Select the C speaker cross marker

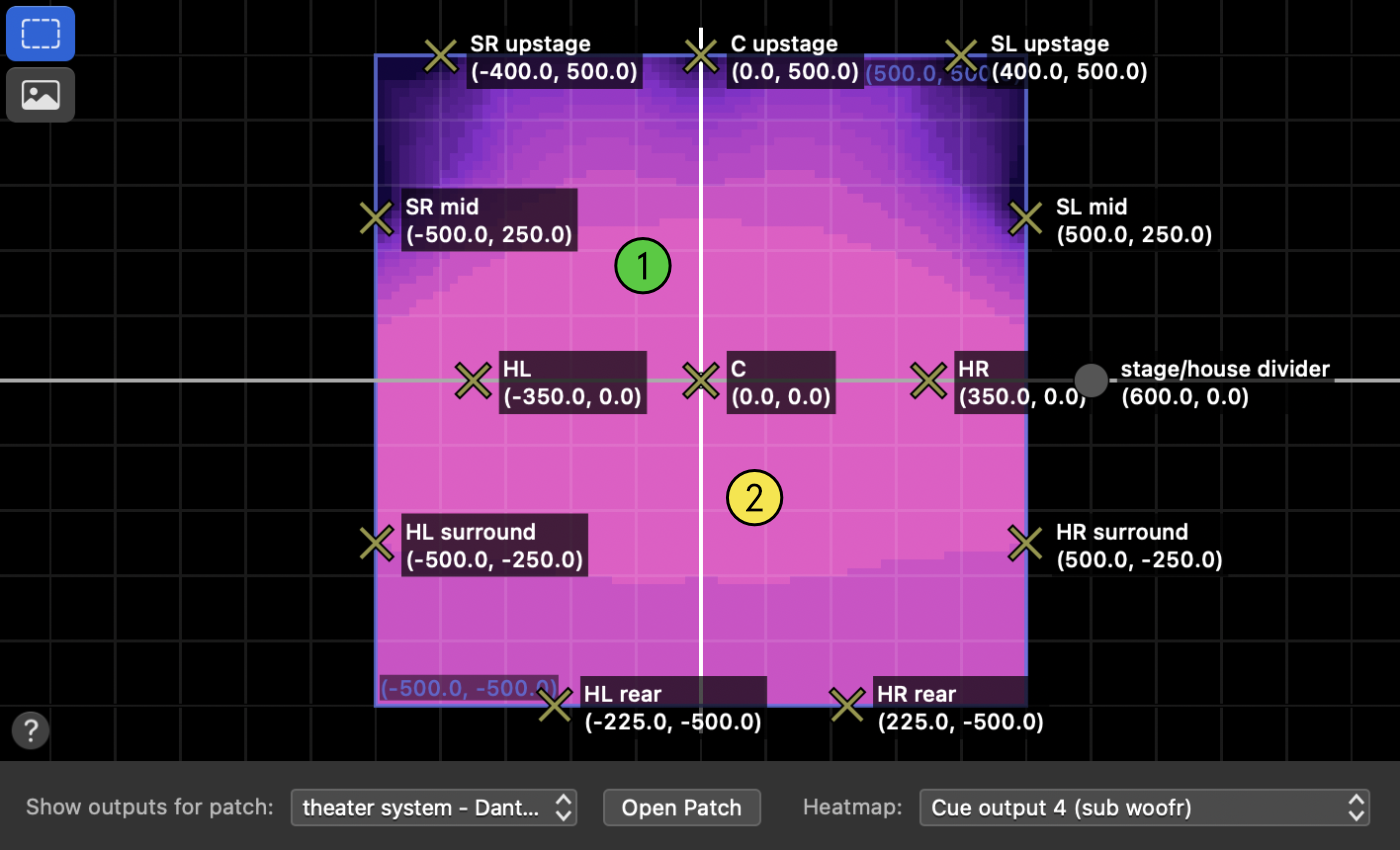[x=700, y=380]
